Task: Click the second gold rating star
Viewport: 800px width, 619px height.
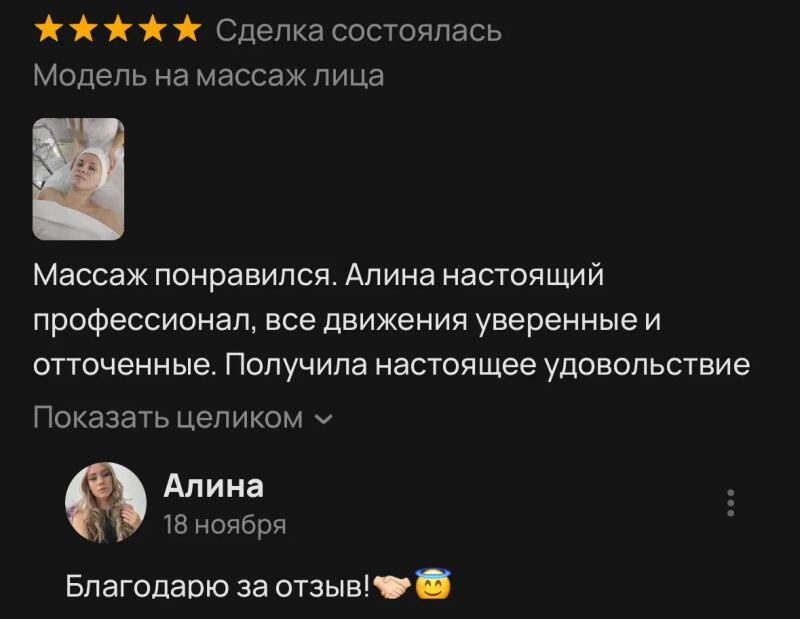Action: pyautogui.click(x=83, y=28)
